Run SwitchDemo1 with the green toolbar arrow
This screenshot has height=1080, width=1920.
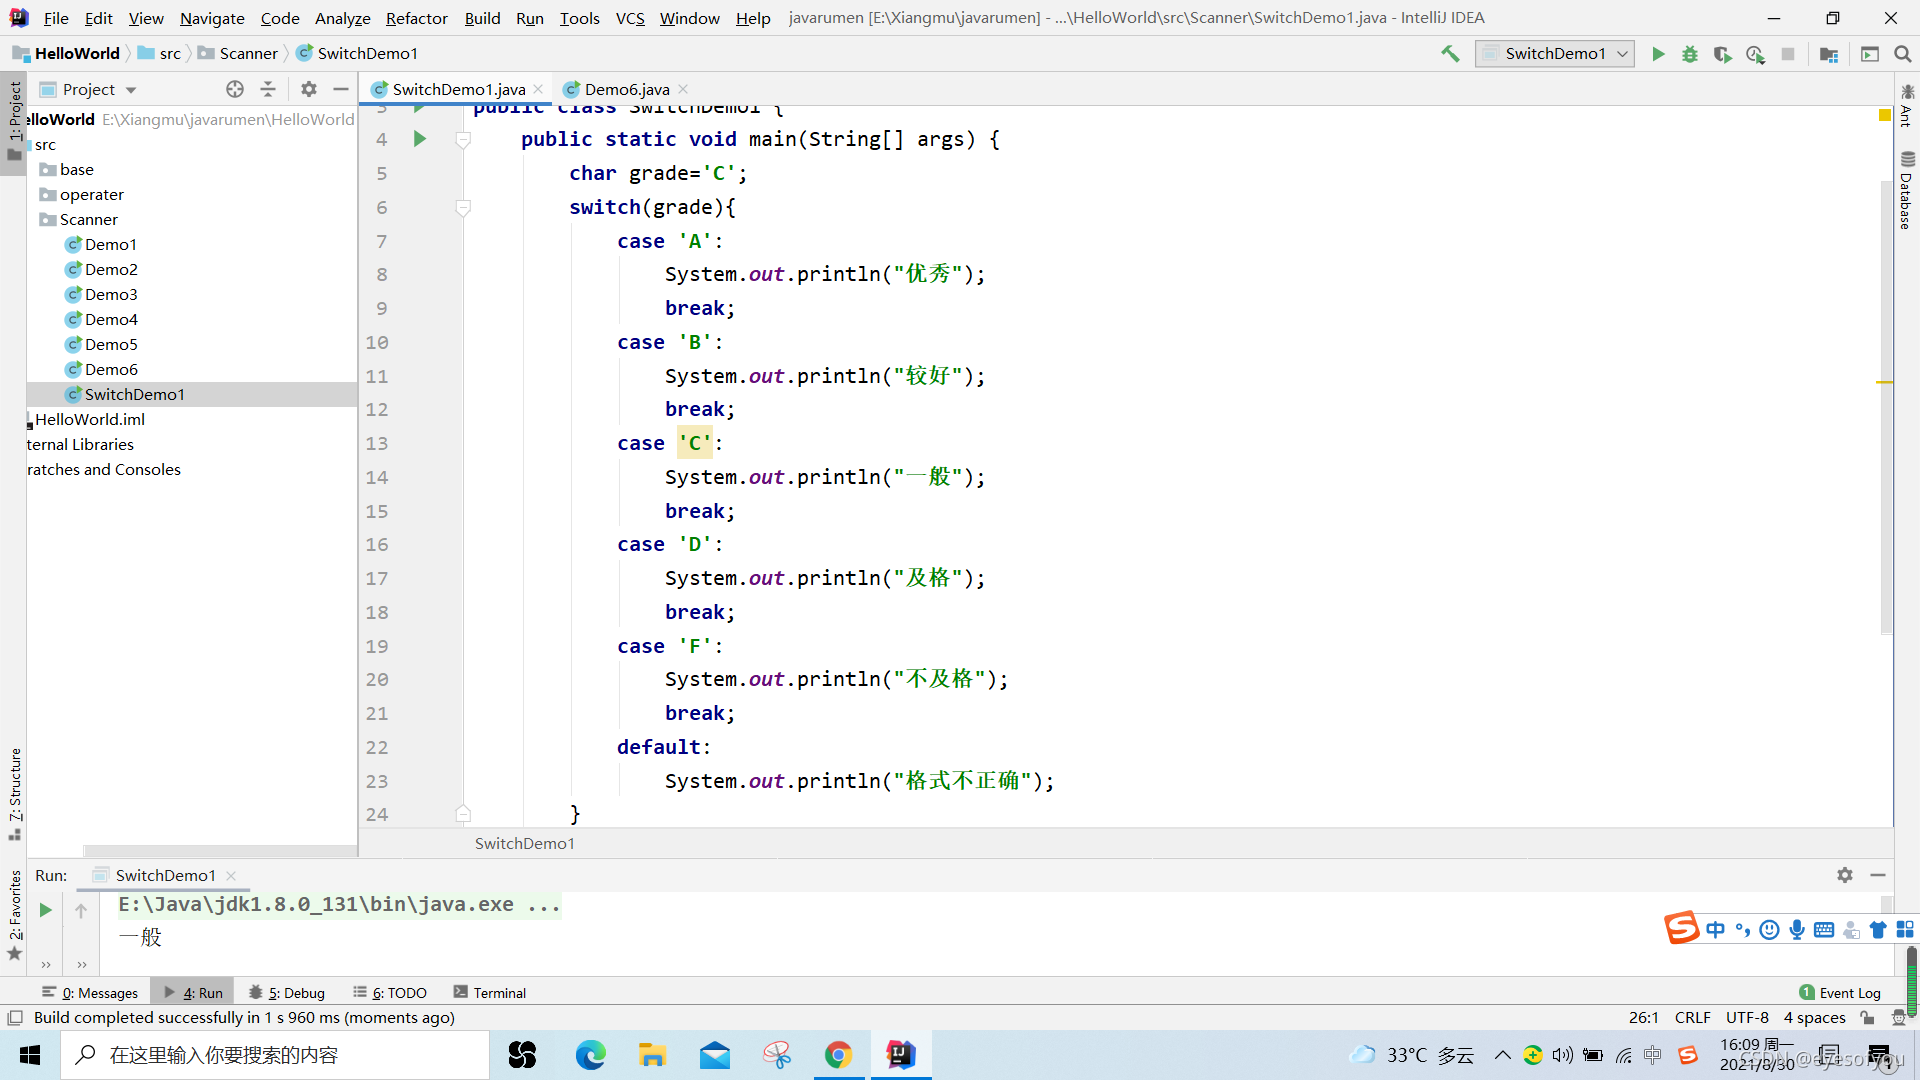click(1658, 54)
